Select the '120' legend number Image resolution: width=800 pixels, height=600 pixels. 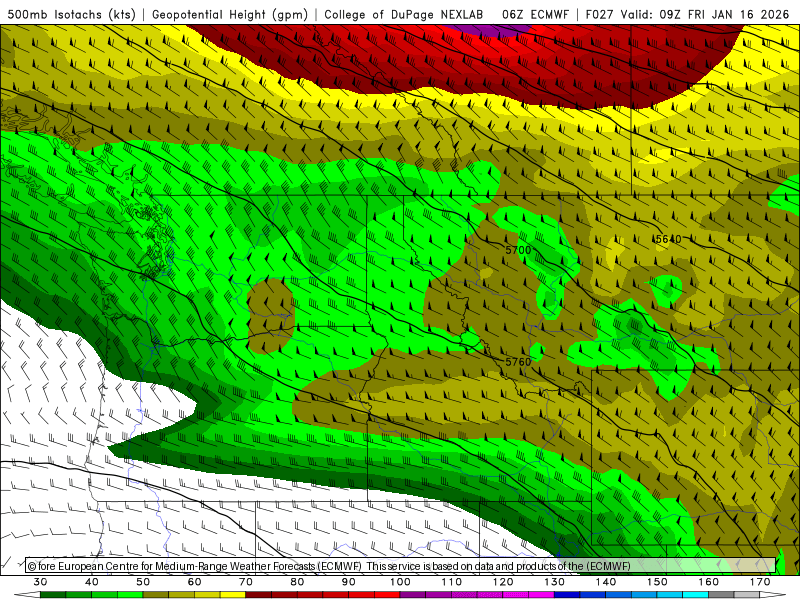[503, 582]
